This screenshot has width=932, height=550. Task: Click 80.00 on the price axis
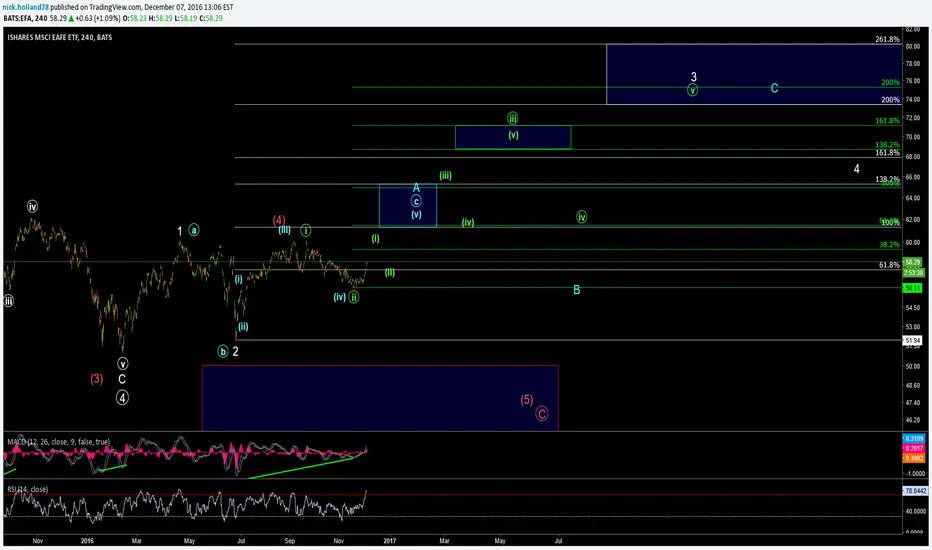click(912, 46)
